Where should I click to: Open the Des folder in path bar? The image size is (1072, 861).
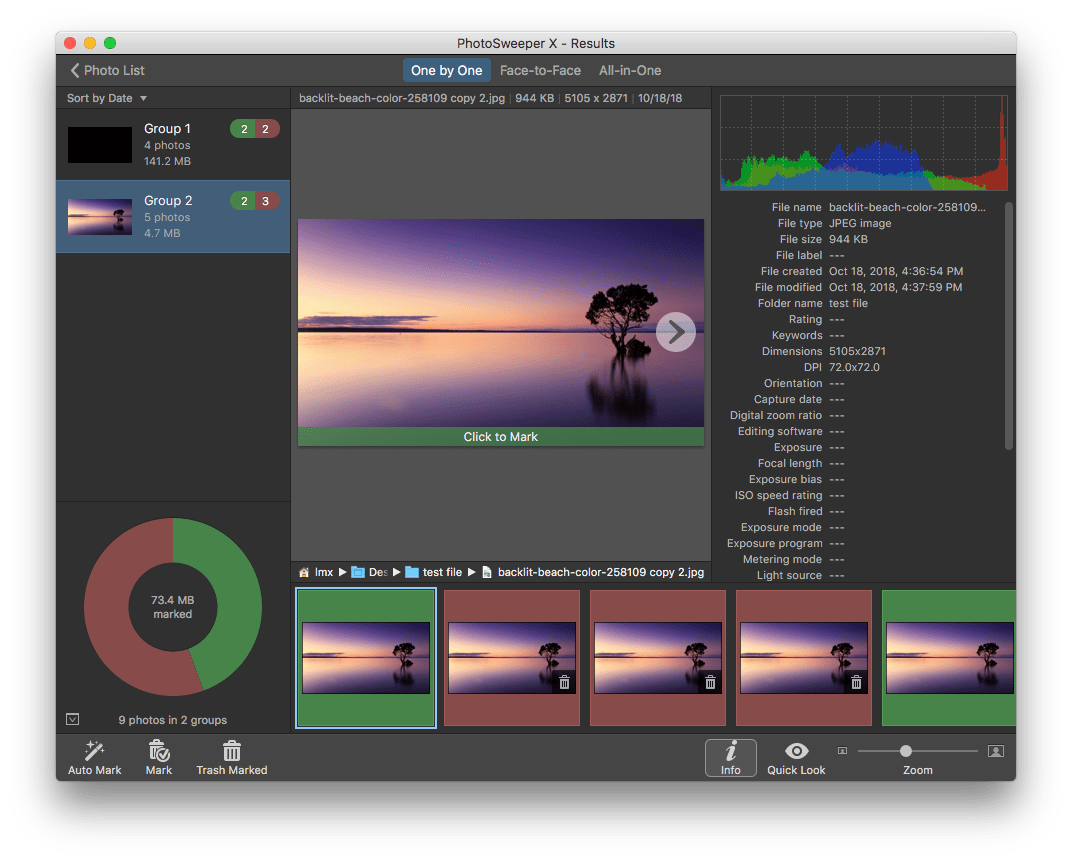point(370,572)
